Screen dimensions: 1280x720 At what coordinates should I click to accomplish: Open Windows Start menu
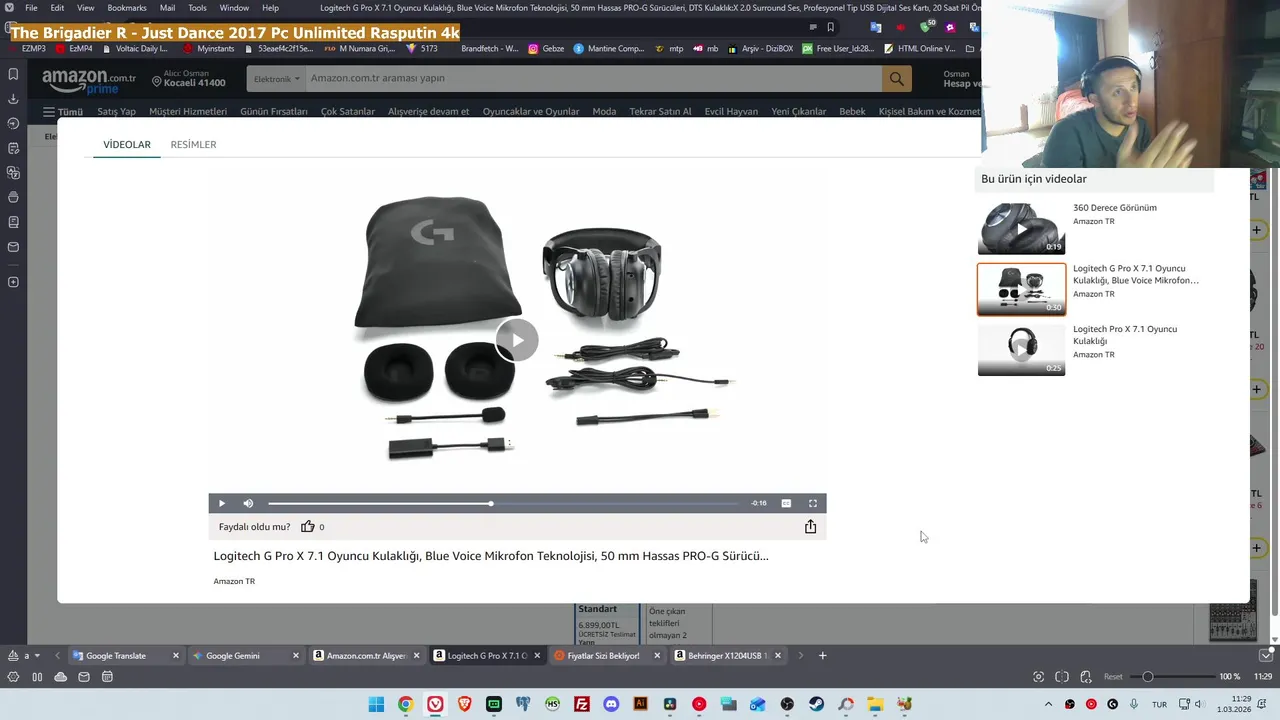click(x=376, y=704)
